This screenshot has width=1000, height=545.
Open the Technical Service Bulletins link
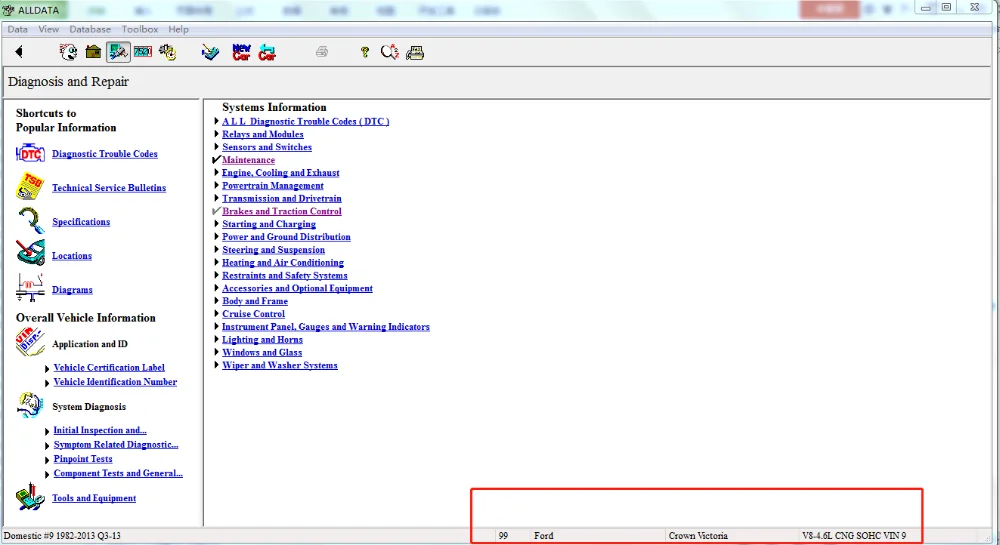tap(109, 187)
